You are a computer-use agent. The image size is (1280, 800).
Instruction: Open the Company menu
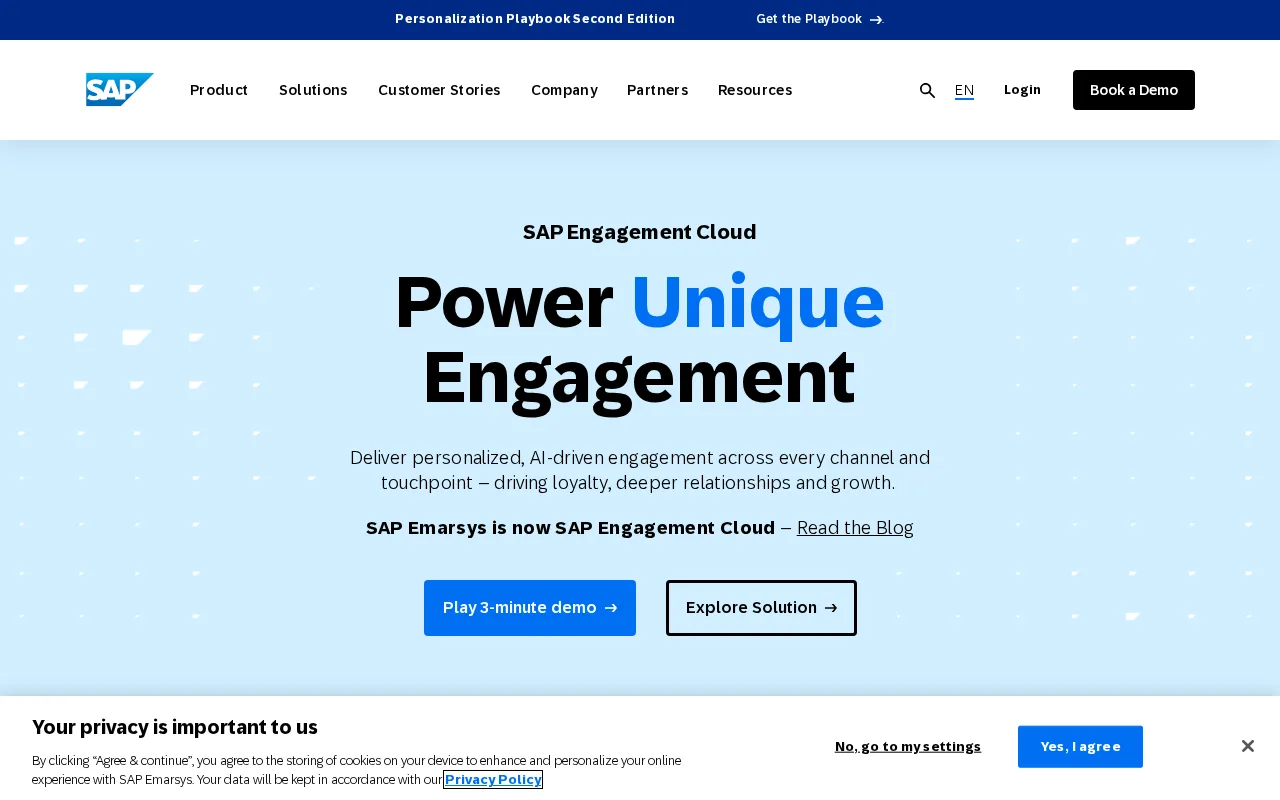click(x=564, y=90)
